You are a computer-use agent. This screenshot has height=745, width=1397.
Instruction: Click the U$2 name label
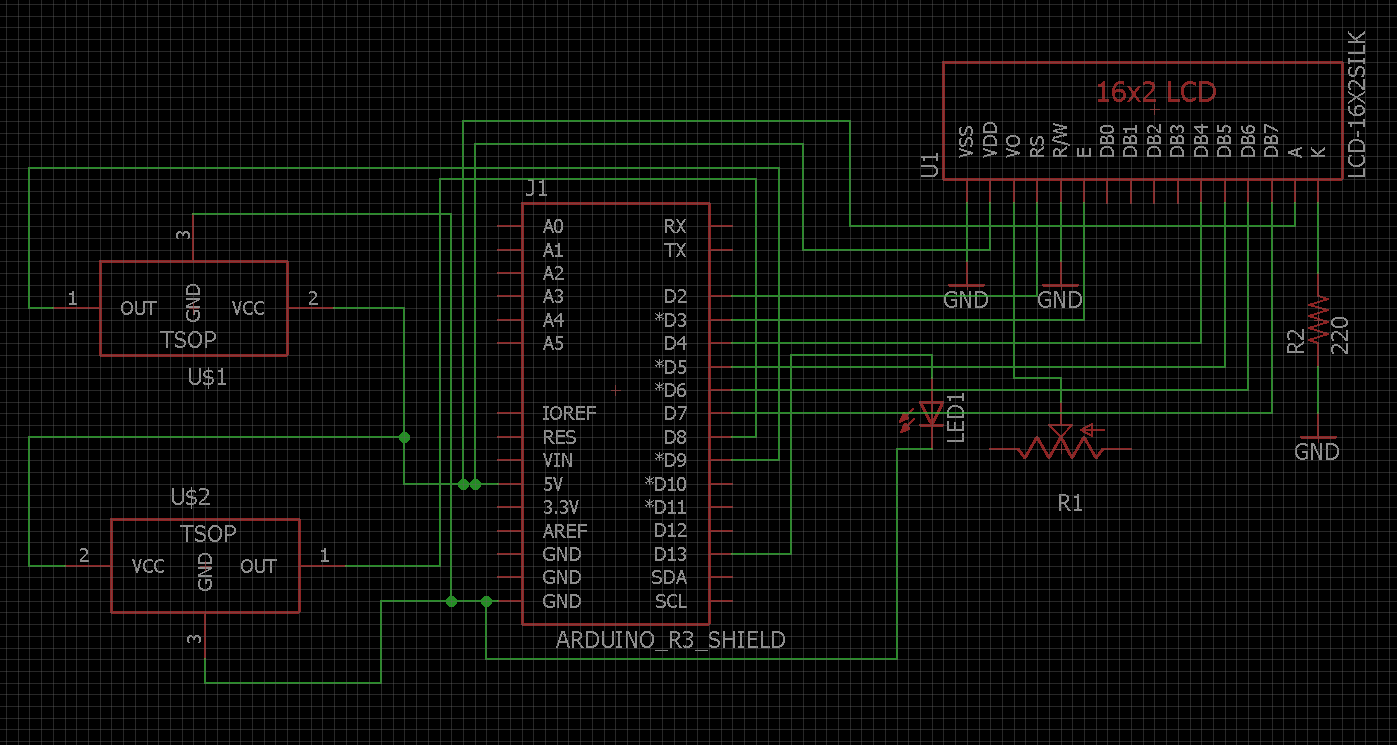pyautogui.click(x=190, y=497)
